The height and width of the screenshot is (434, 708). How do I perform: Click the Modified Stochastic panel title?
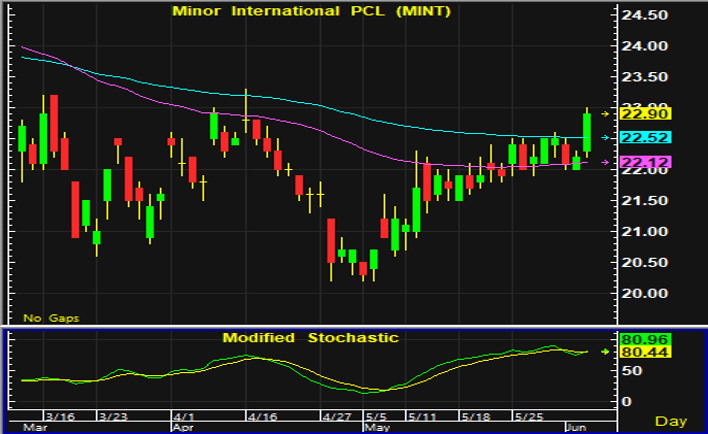click(x=311, y=338)
